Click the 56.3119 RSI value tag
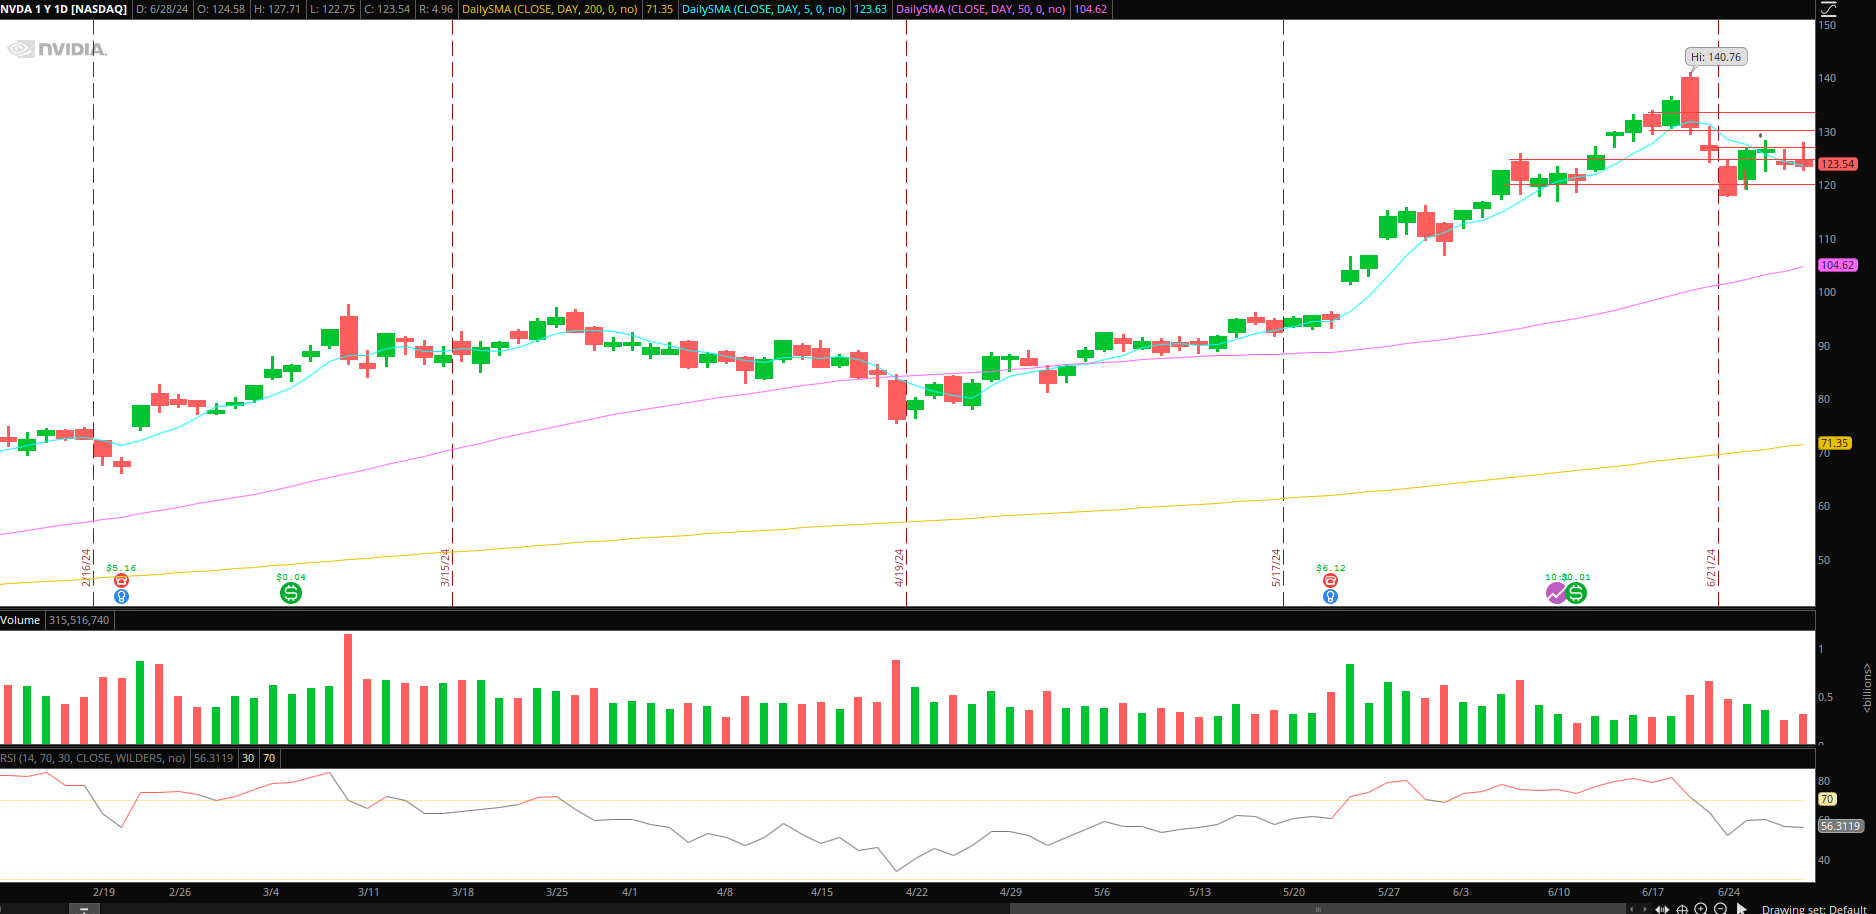The image size is (1876, 914). [1840, 826]
